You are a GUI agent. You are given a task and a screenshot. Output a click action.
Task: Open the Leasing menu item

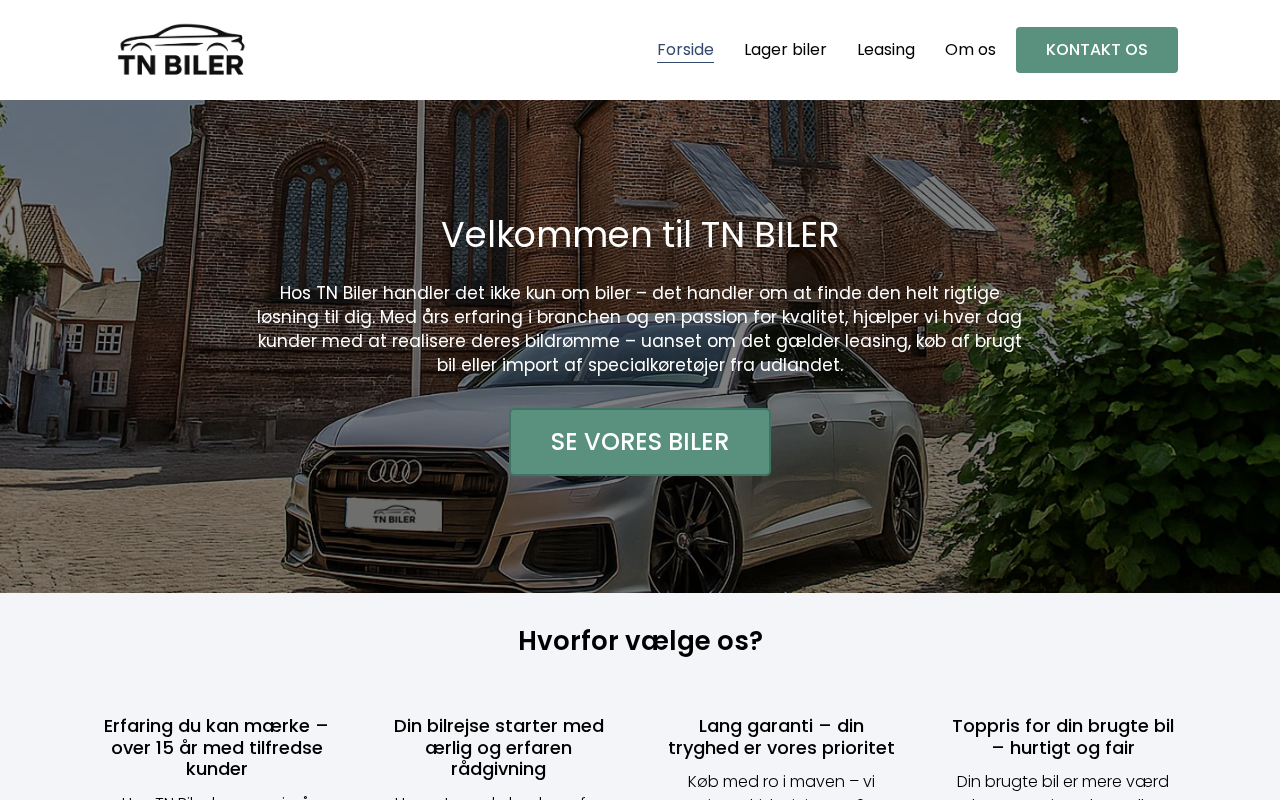tap(886, 50)
